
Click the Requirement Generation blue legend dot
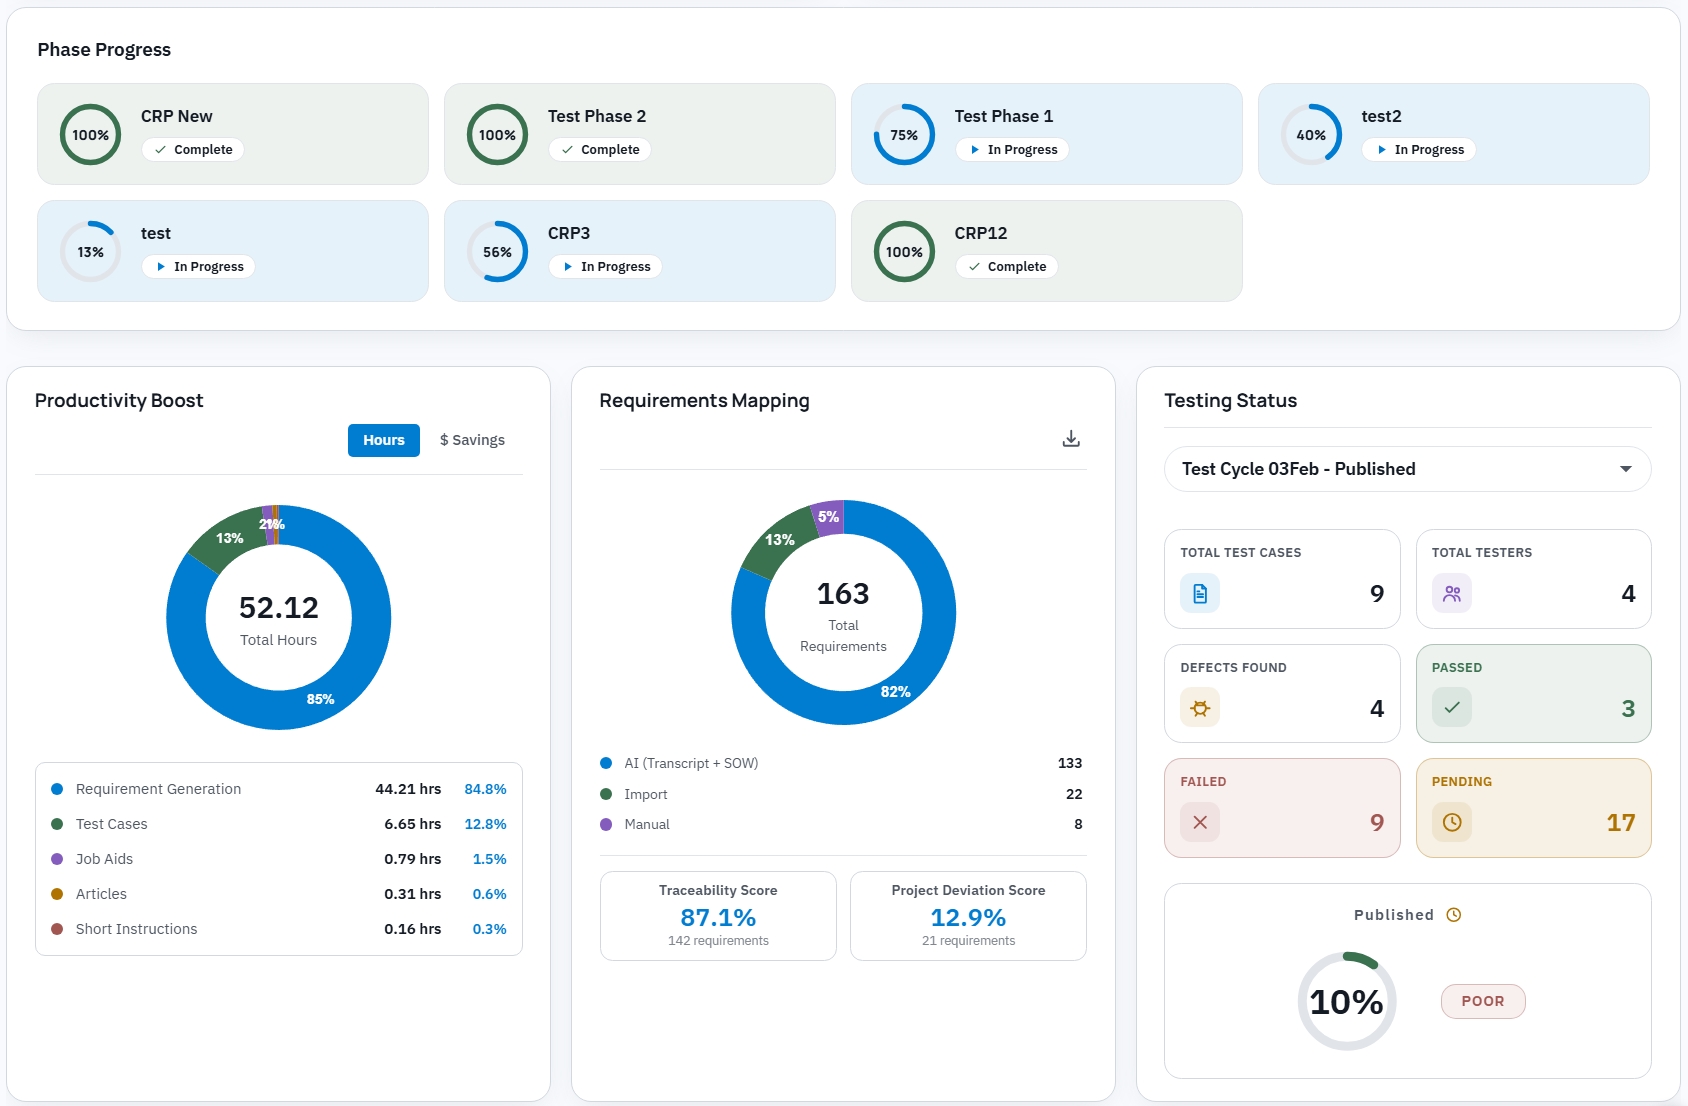click(57, 789)
